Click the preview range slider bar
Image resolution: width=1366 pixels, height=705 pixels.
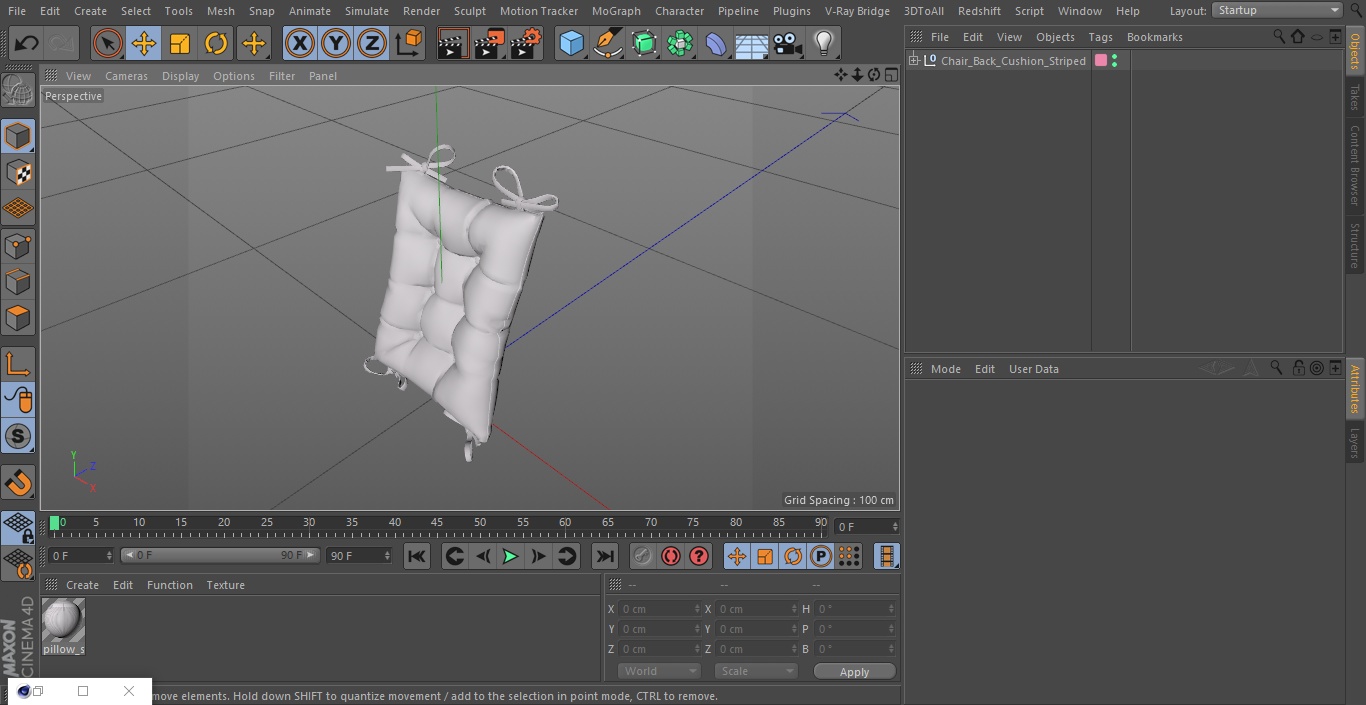tap(220, 555)
